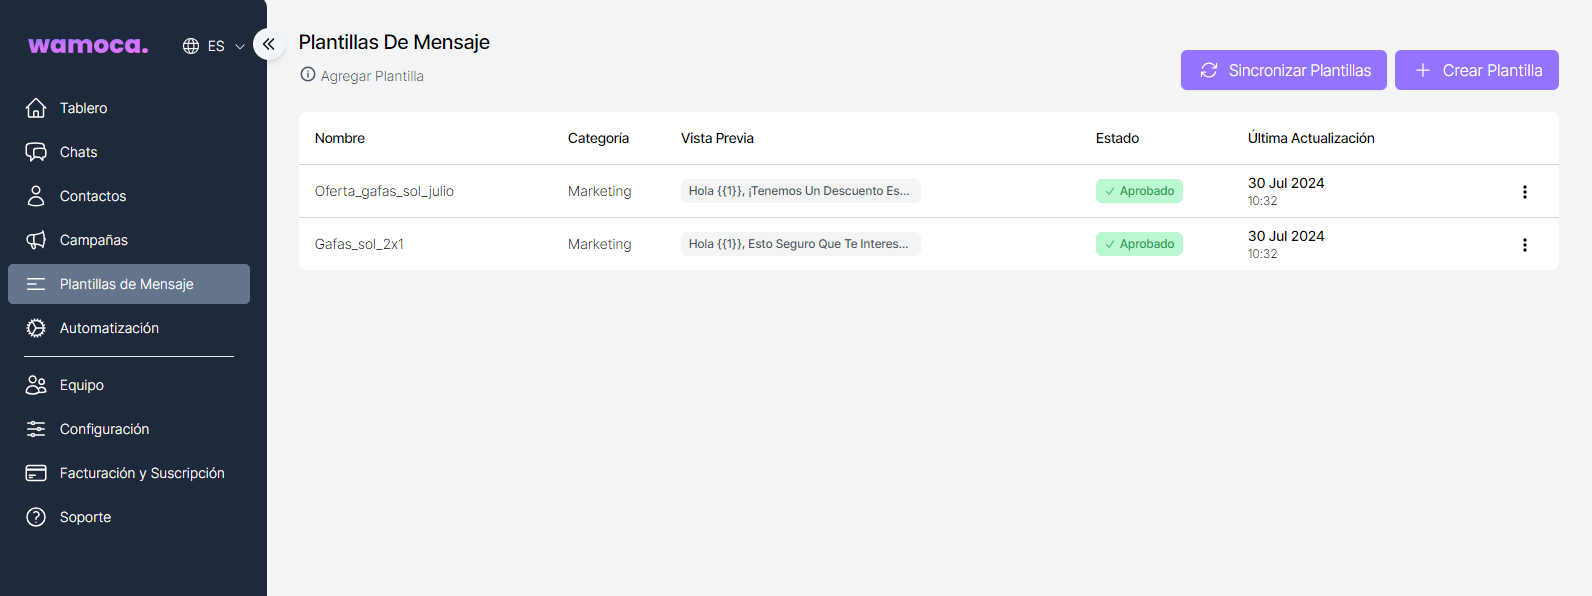1592x596 pixels.
Task: Click the Contactos person icon
Action: pos(36,196)
